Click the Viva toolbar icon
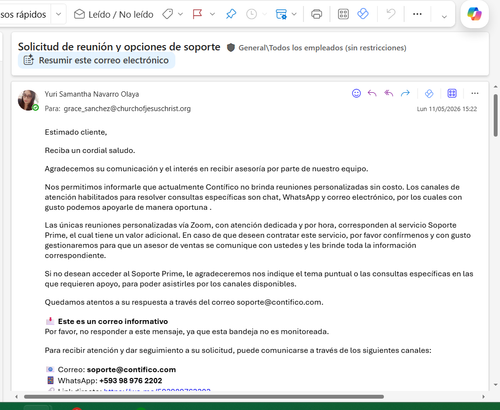 pos(363,14)
